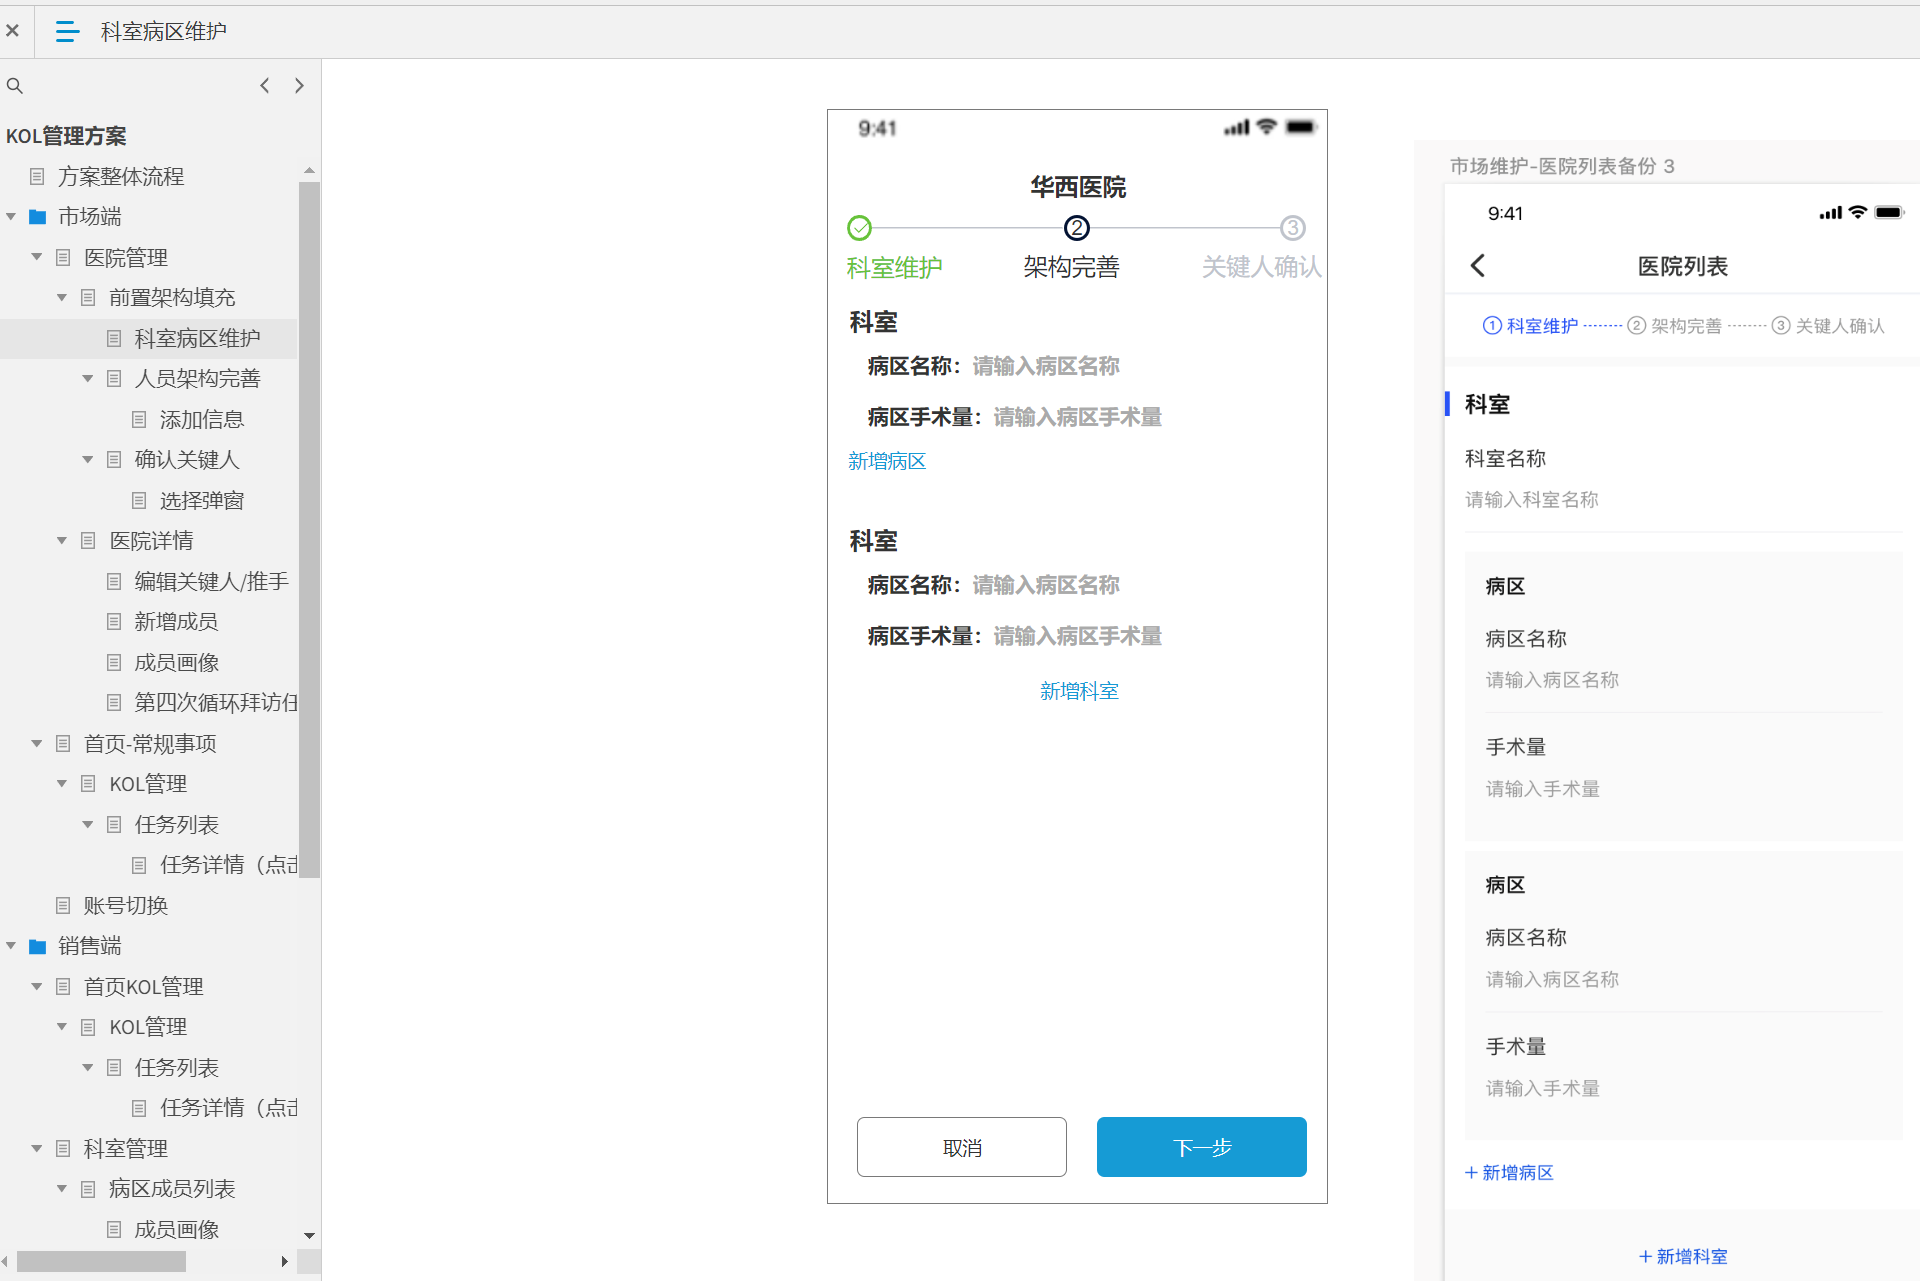This screenshot has width=1920, height=1281.
Task: Open the sidebar search icon
Action: coord(15,86)
